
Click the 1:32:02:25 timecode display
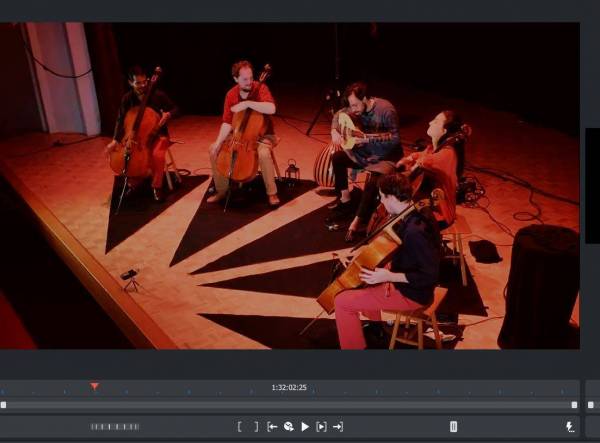[289, 388]
